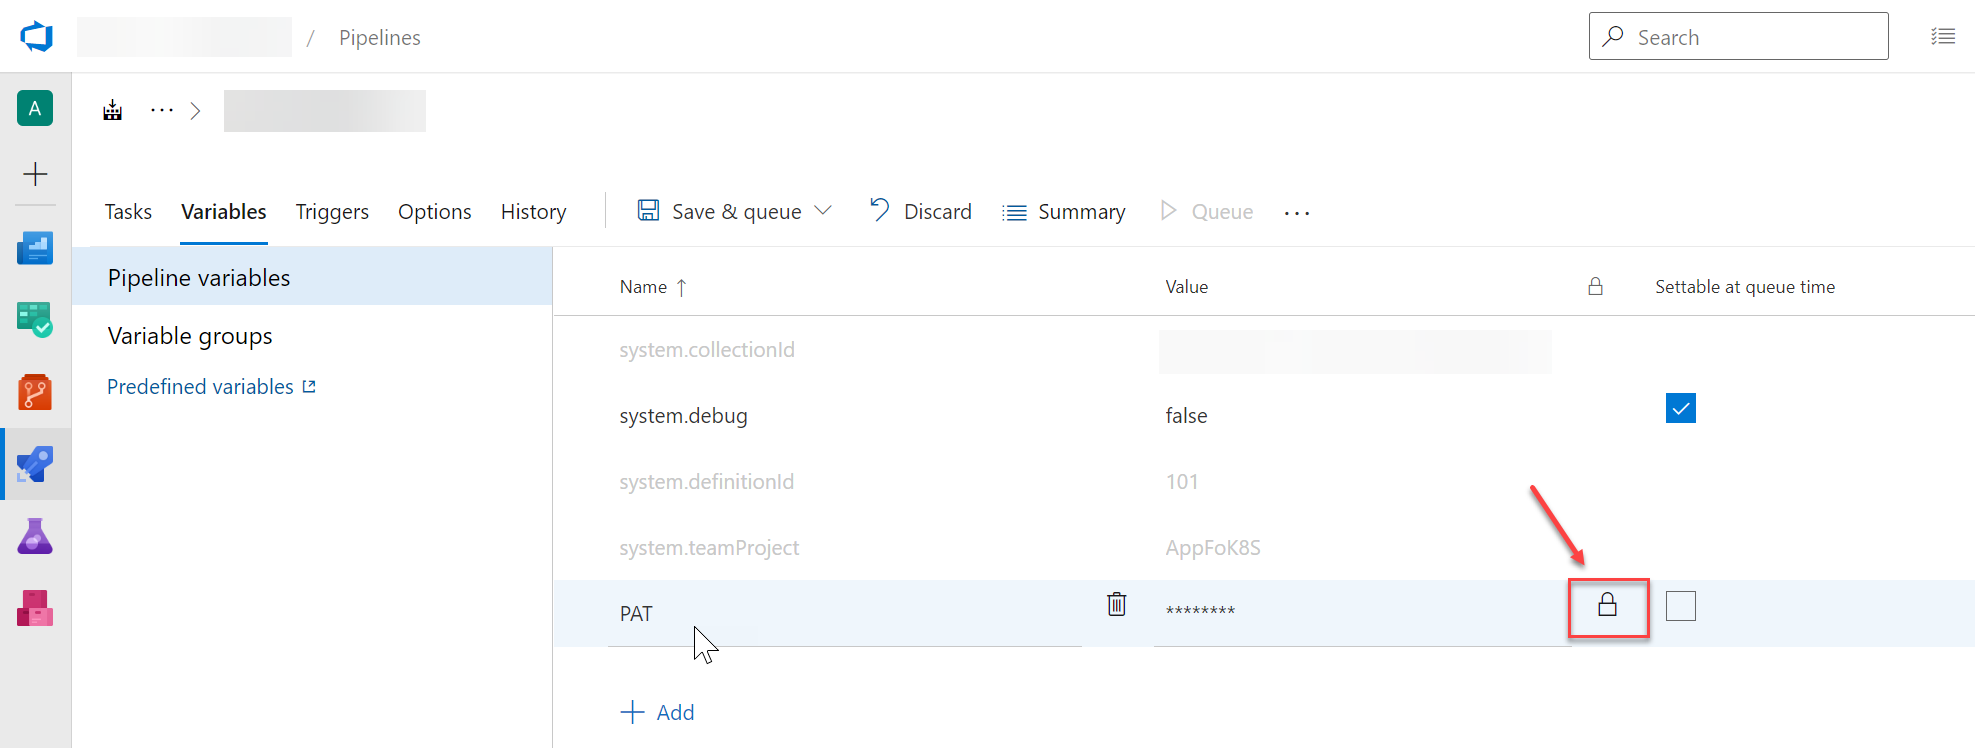Check PAT settable at queue time
The height and width of the screenshot is (748, 1975).
1681,606
